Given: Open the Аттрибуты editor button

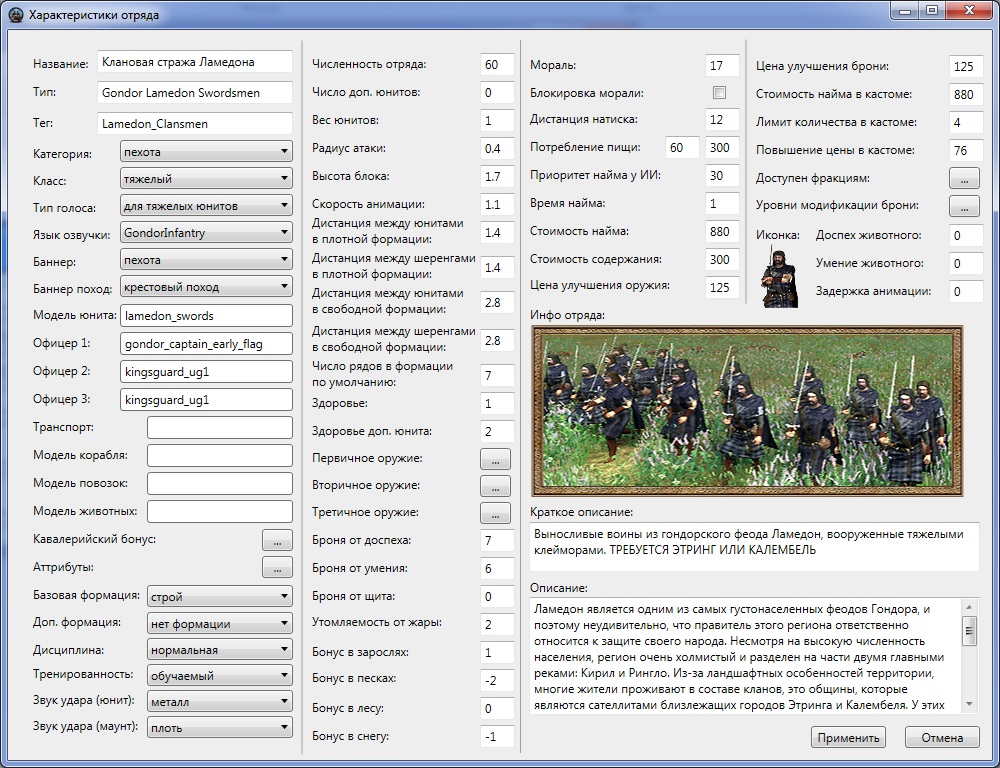Looking at the screenshot, I should (x=277, y=567).
